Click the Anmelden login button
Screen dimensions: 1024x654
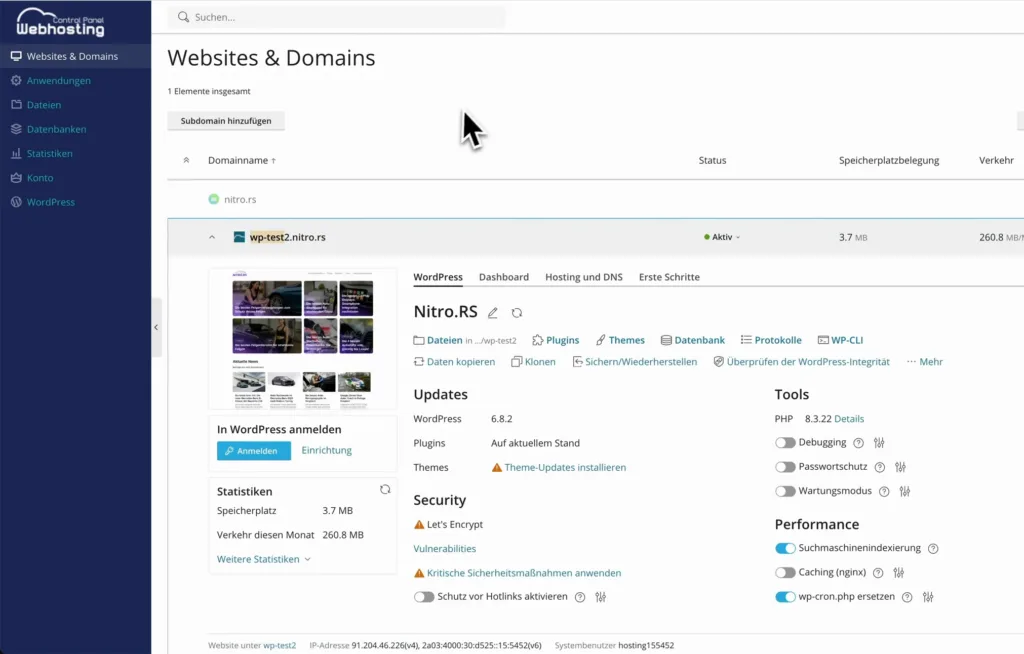click(254, 451)
